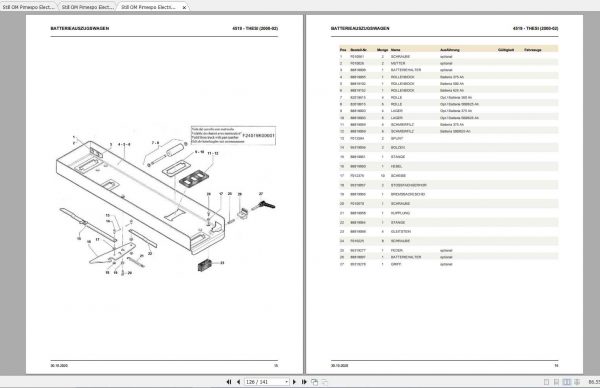Click callout 11 - 12 in the diagram

tap(213, 153)
